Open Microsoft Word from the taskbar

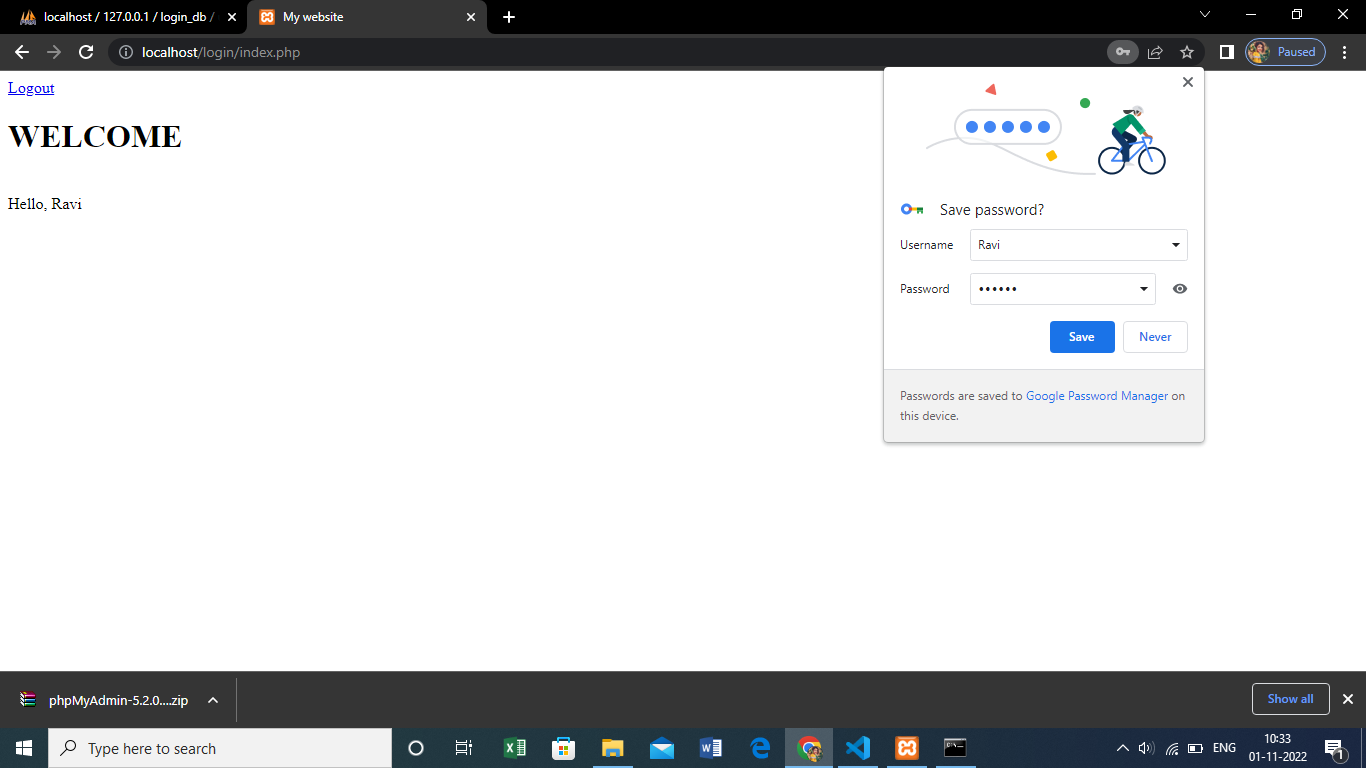coord(710,747)
